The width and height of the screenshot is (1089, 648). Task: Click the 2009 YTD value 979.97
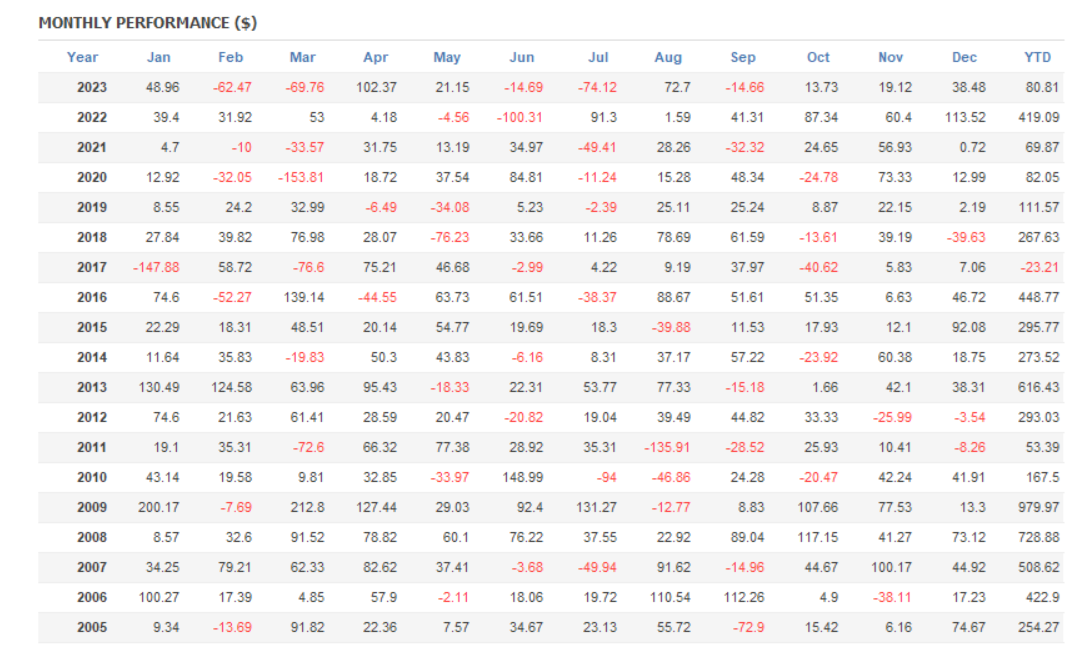(x=1036, y=507)
